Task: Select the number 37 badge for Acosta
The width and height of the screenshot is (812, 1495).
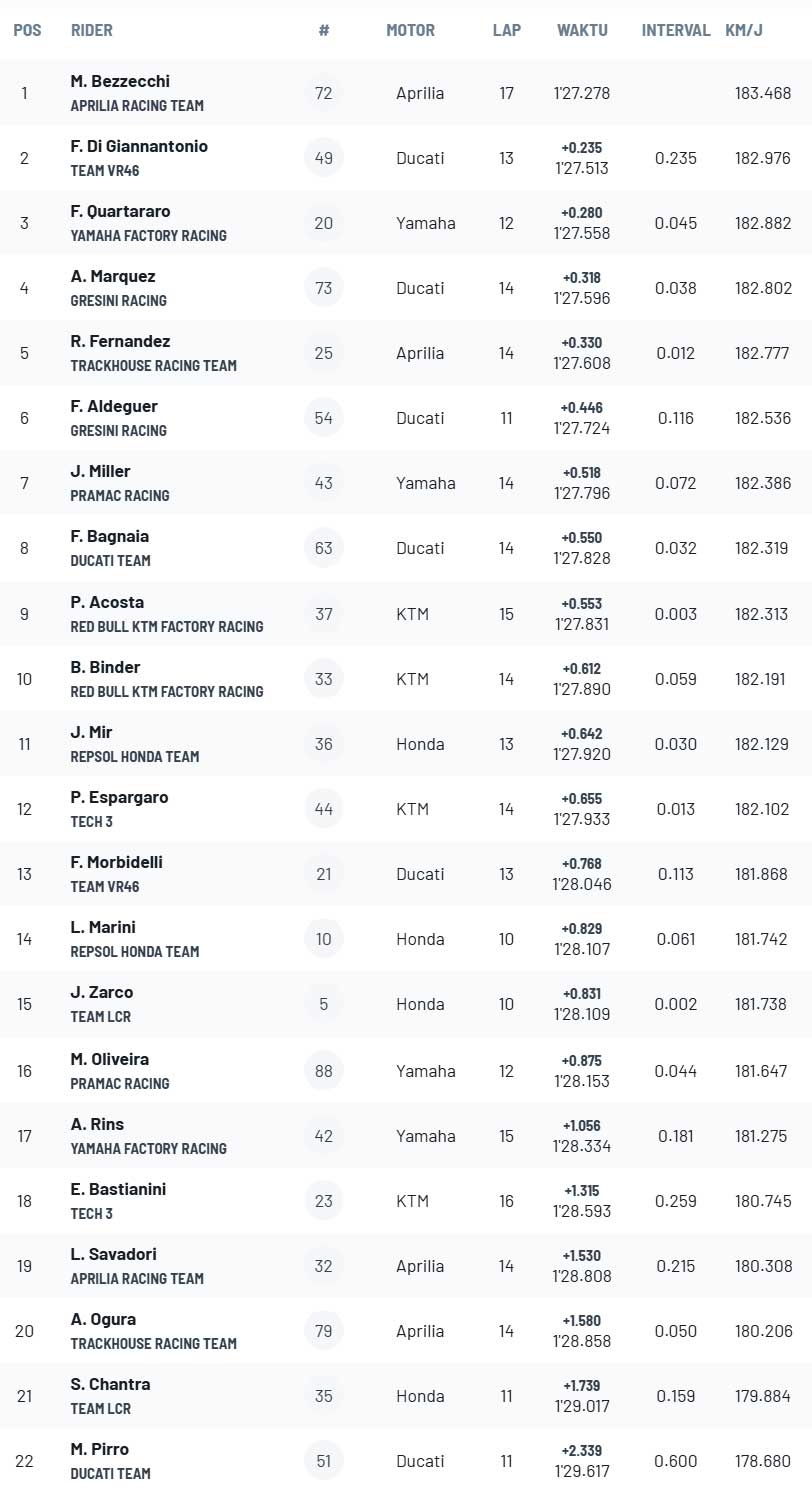Action: pyautogui.click(x=323, y=614)
